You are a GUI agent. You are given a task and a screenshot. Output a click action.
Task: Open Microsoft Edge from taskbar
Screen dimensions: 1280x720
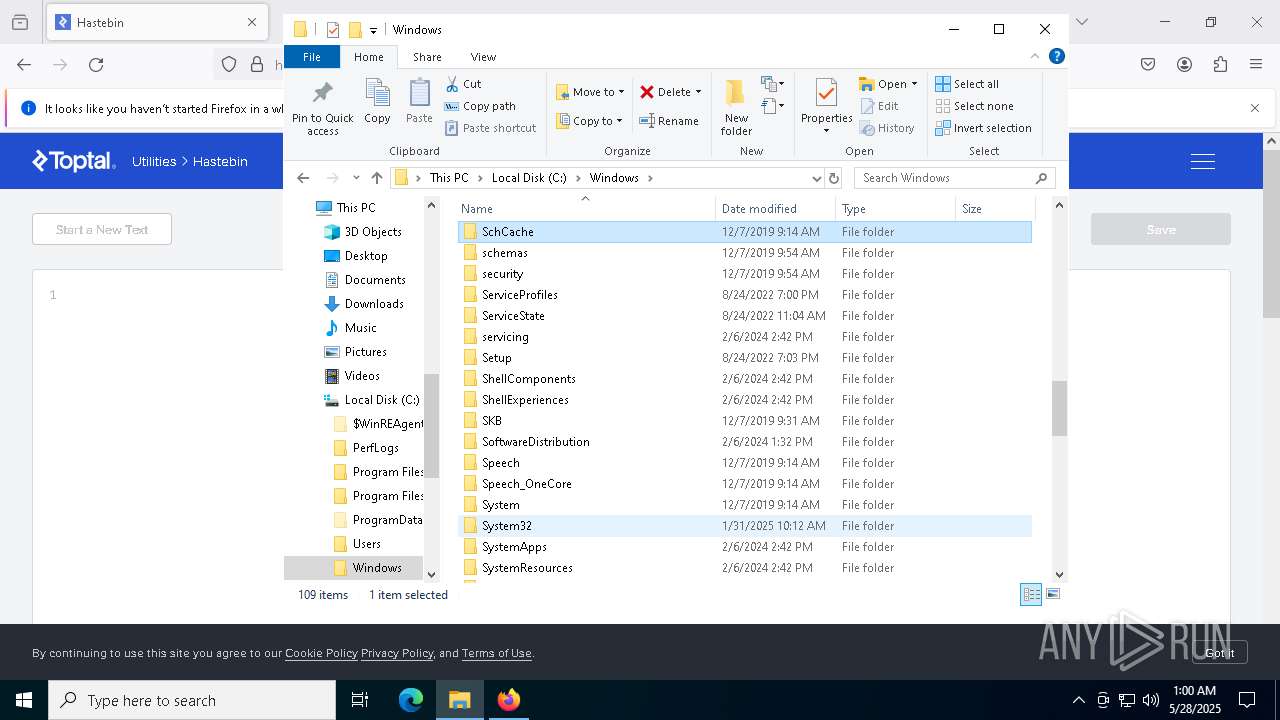pyautogui.click(x=411, y=700)
